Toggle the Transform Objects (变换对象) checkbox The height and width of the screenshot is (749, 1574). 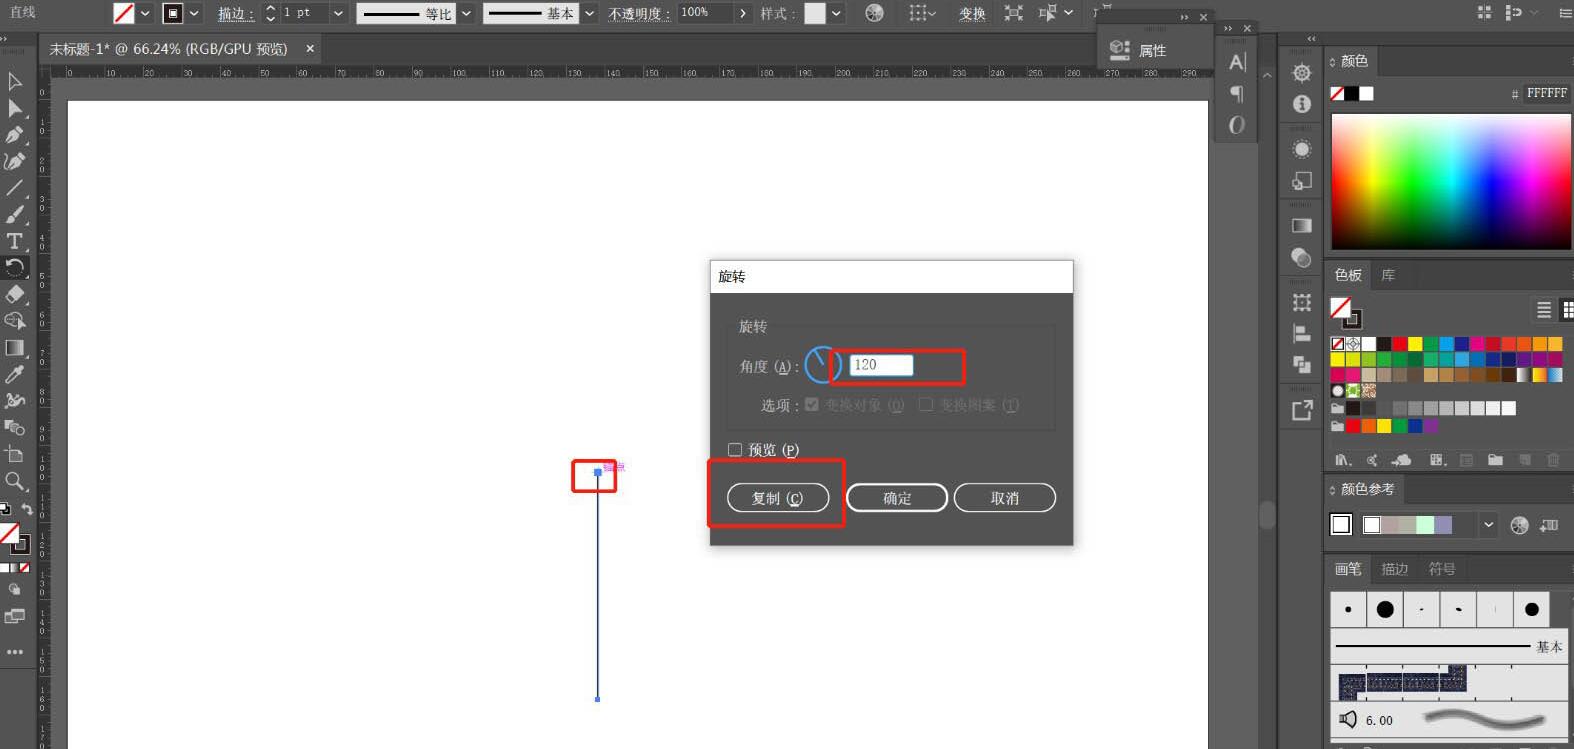coord(812,405)
